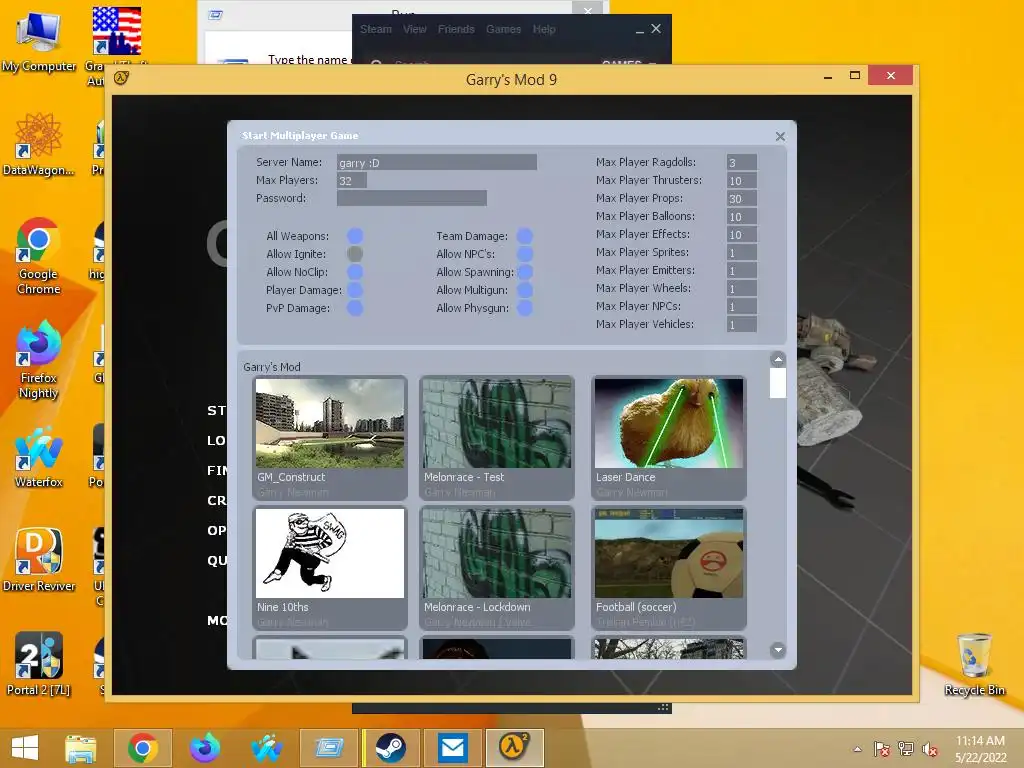The width and height of the screenshot is (1024, 768).
Task: Open the Windows Start button
Action: (x=25, y=748)
